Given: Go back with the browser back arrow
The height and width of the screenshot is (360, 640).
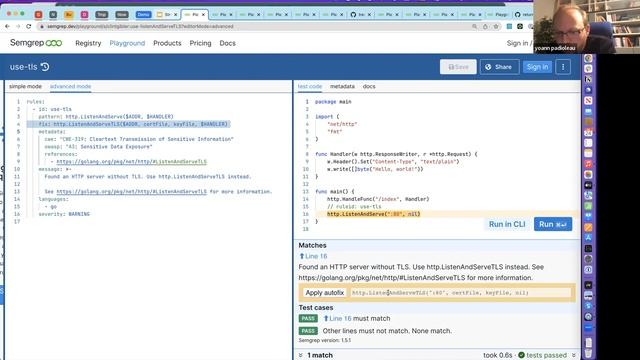Looking at the screenshot, I should 7,27.
